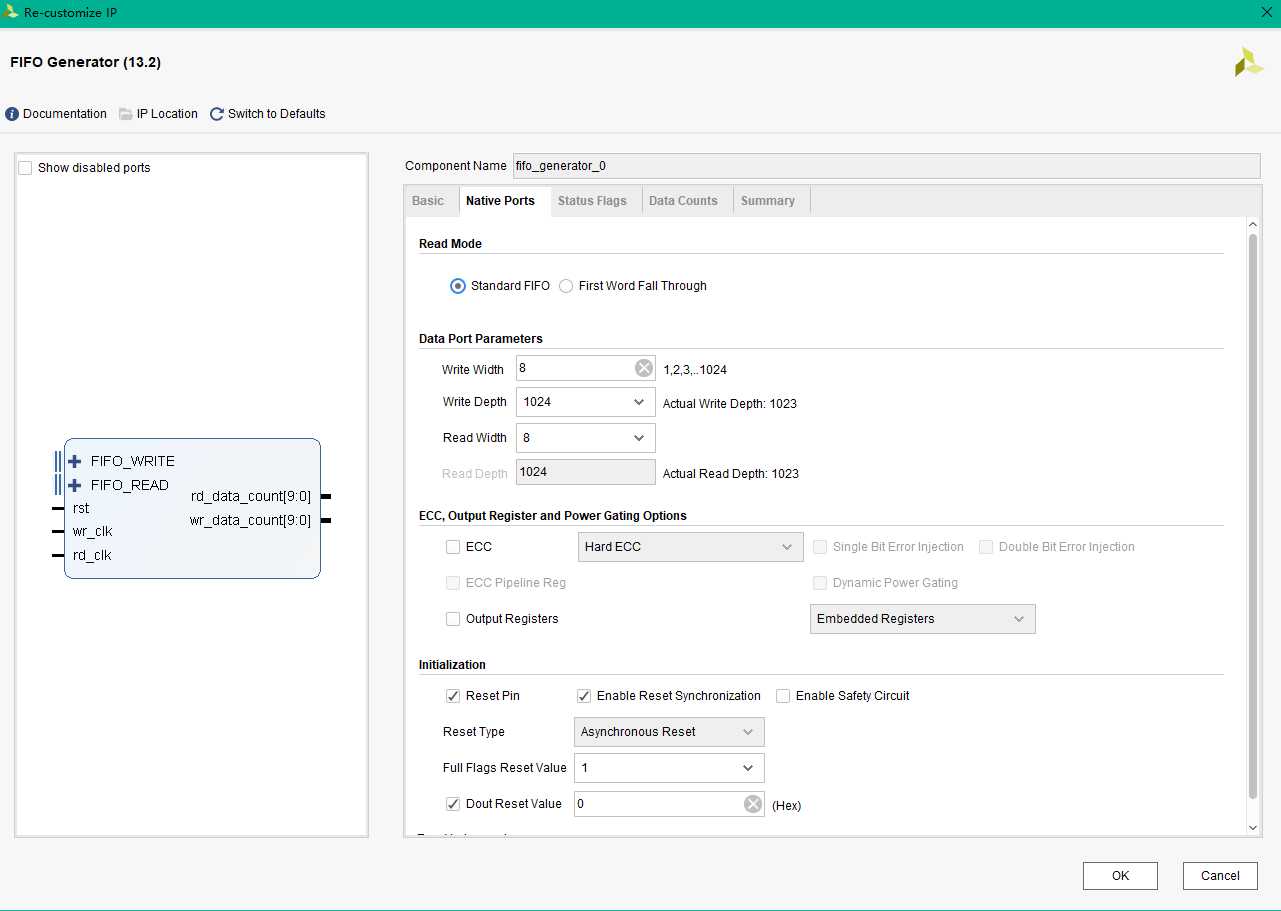Viewport: 1281px width, 911px height.
Task: Check Enable Safety Circuit
Action: click(x=783, y=696)
